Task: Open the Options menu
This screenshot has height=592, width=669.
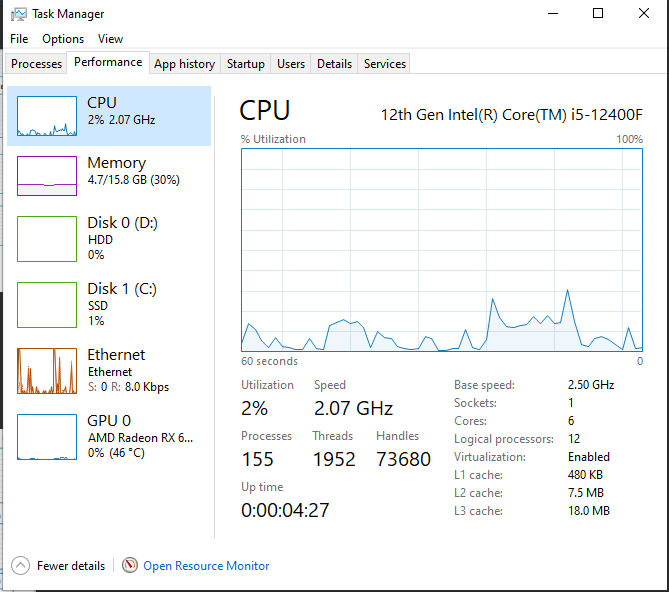Action: [63, 39]
